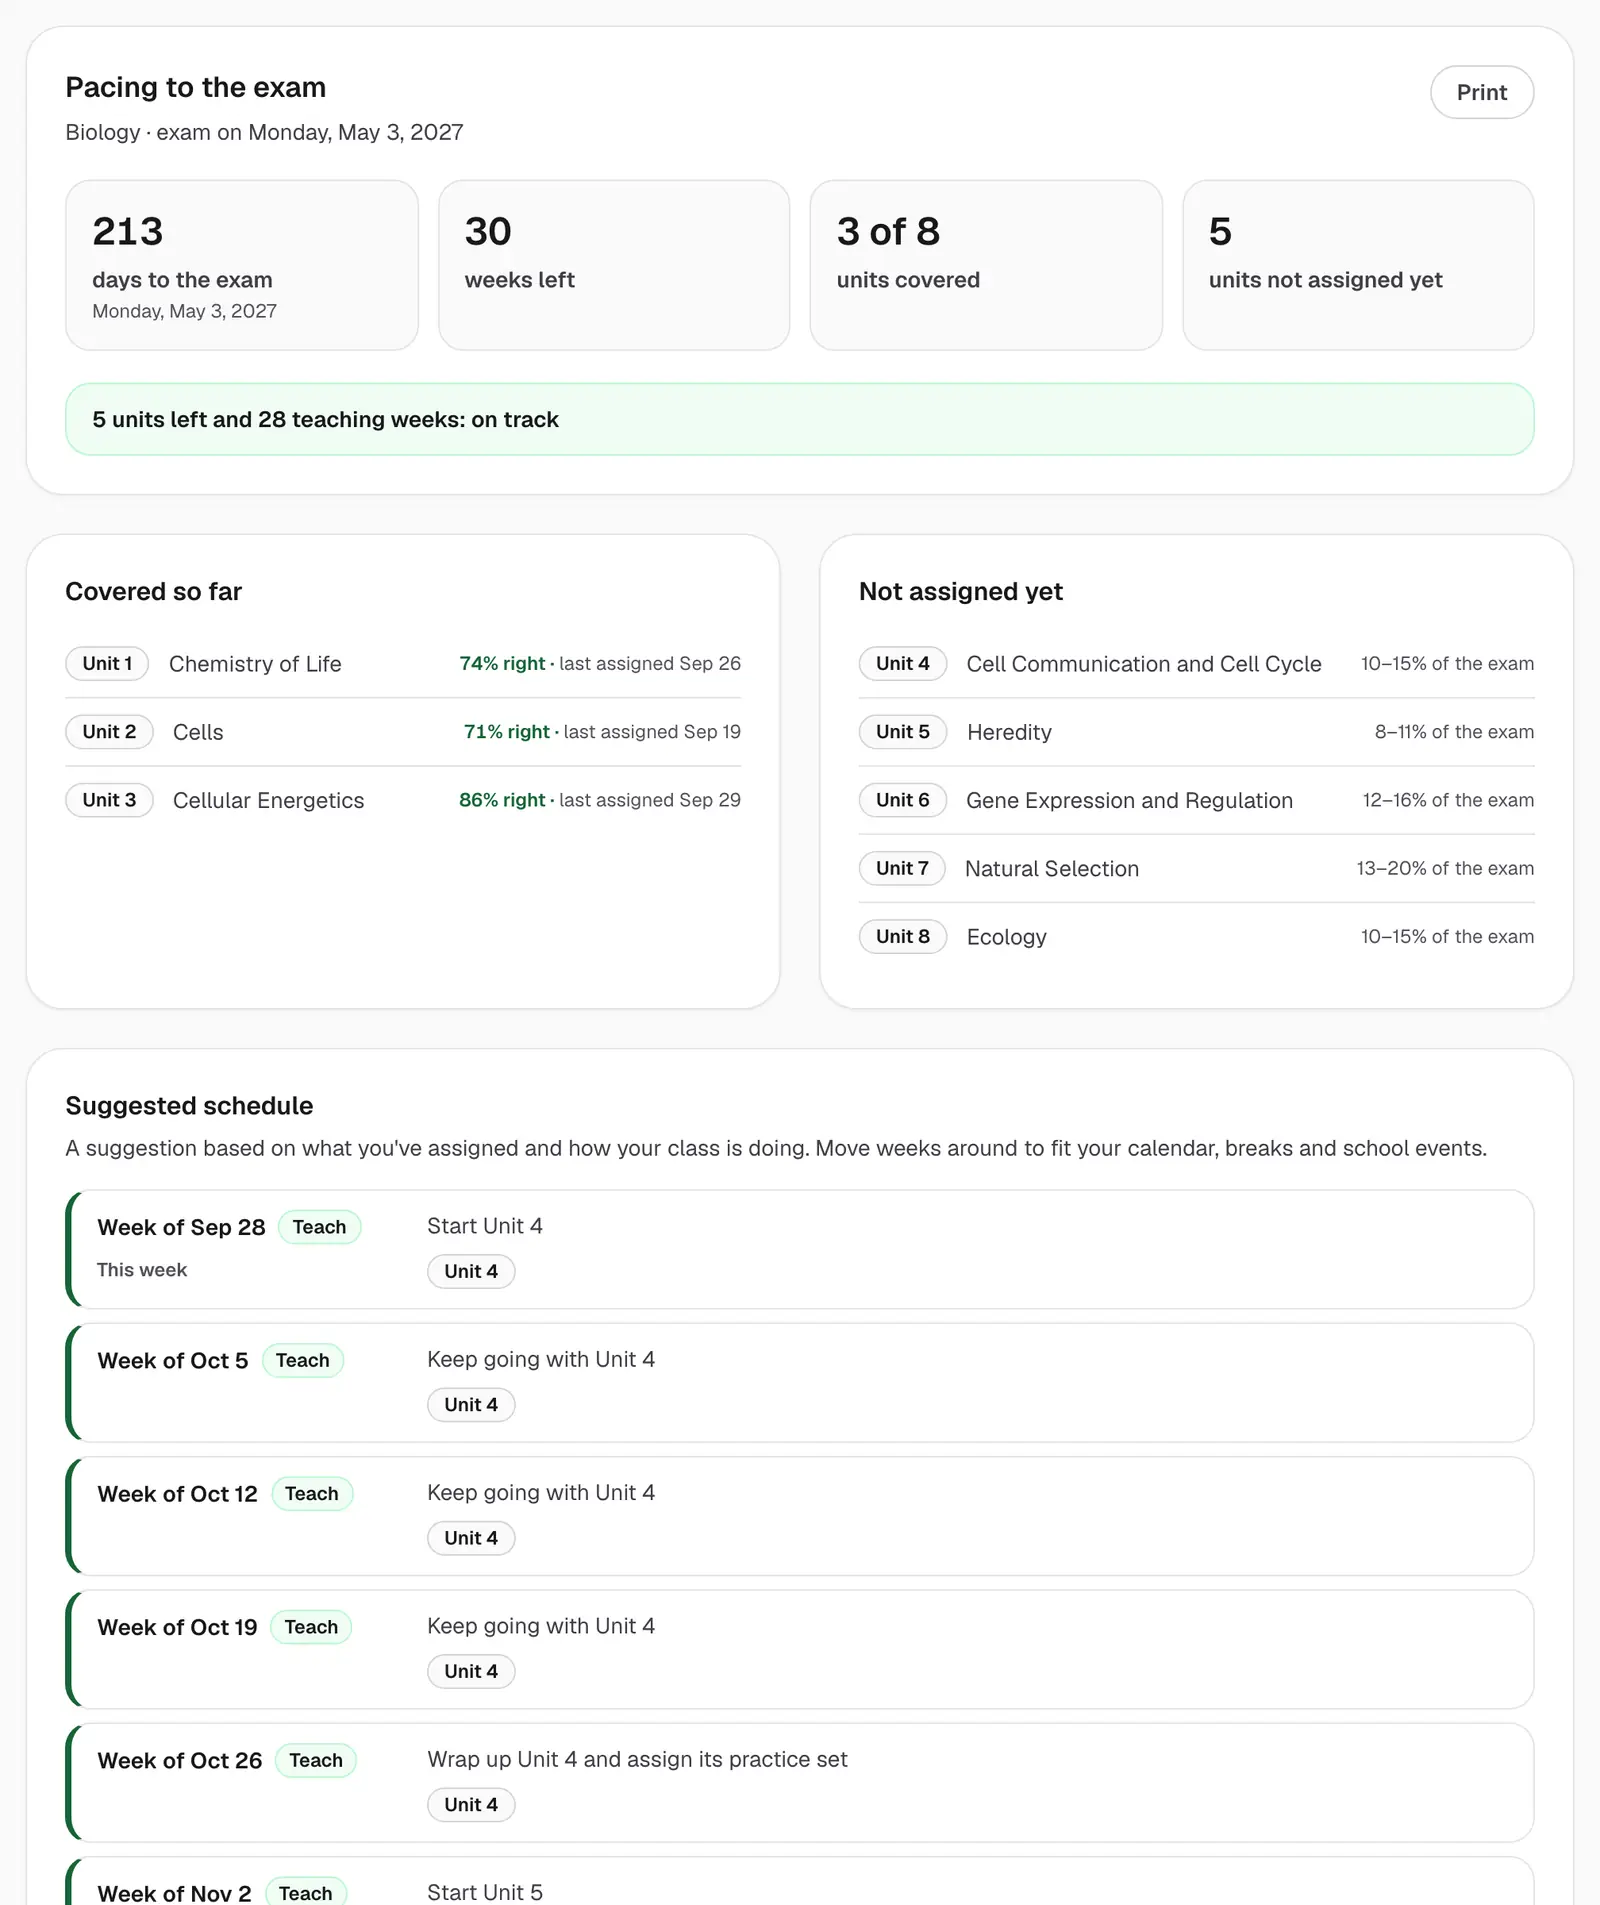Click the 74% right score

pyautogui.click(x=502, y=663)
